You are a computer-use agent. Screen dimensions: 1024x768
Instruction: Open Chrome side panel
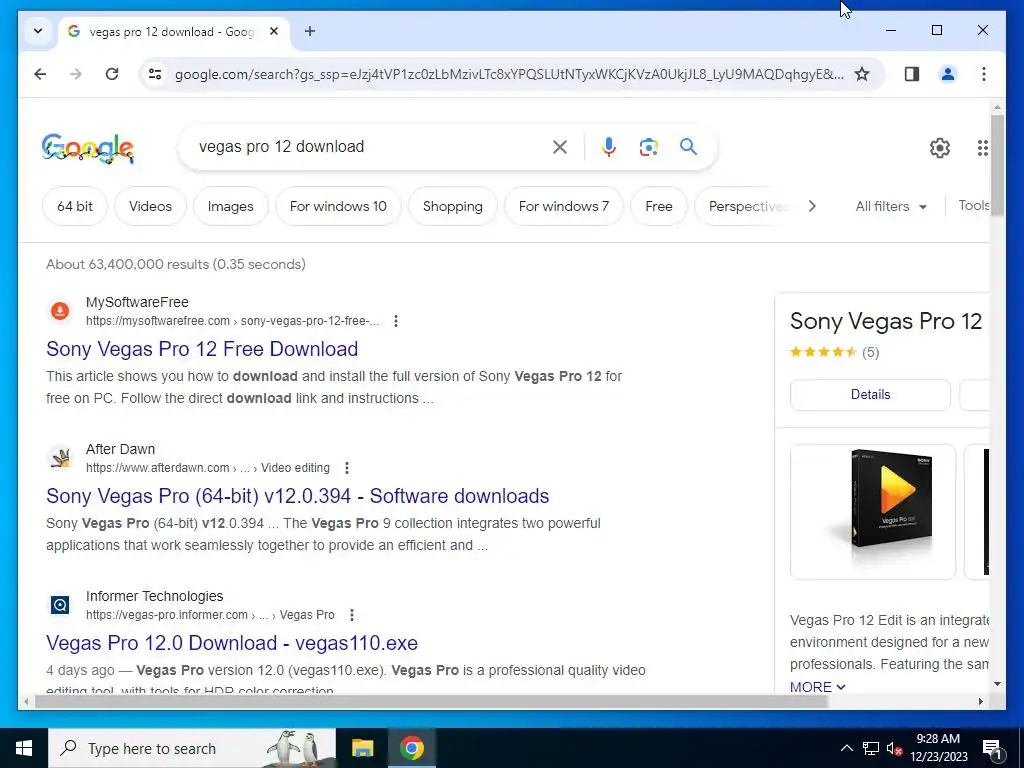(x=912, y=74)
